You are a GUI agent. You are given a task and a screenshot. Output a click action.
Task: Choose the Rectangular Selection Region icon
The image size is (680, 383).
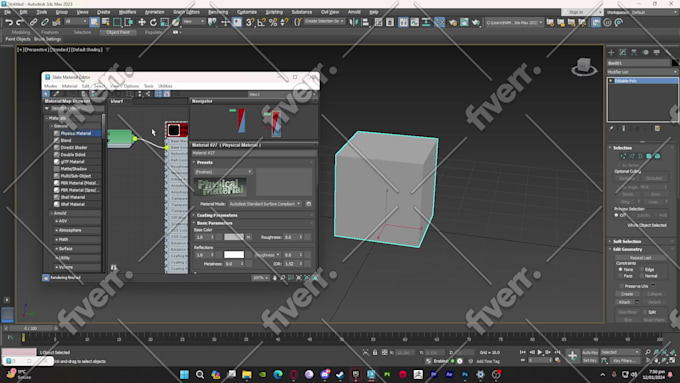[x=117, y=22]
